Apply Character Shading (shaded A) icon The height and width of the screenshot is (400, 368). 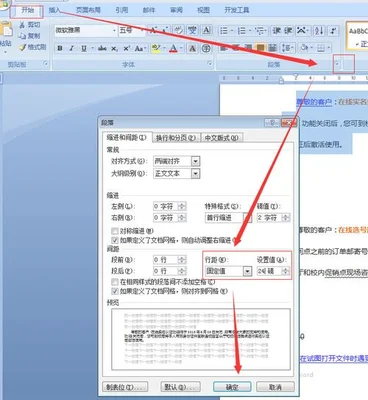coord(192,49)
